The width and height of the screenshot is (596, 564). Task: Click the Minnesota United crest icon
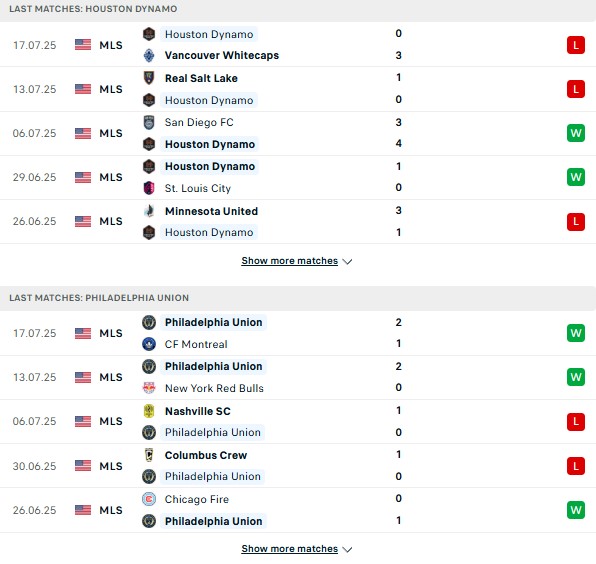point(149,211)
